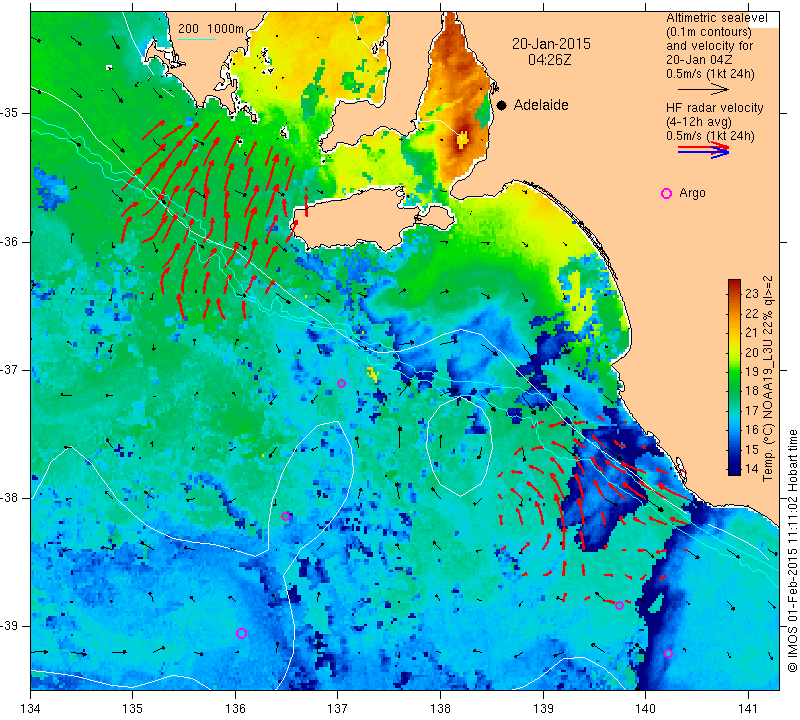Click the latitude axis label '-37'
The image size is (800, 720).
[x=11, y=369]
